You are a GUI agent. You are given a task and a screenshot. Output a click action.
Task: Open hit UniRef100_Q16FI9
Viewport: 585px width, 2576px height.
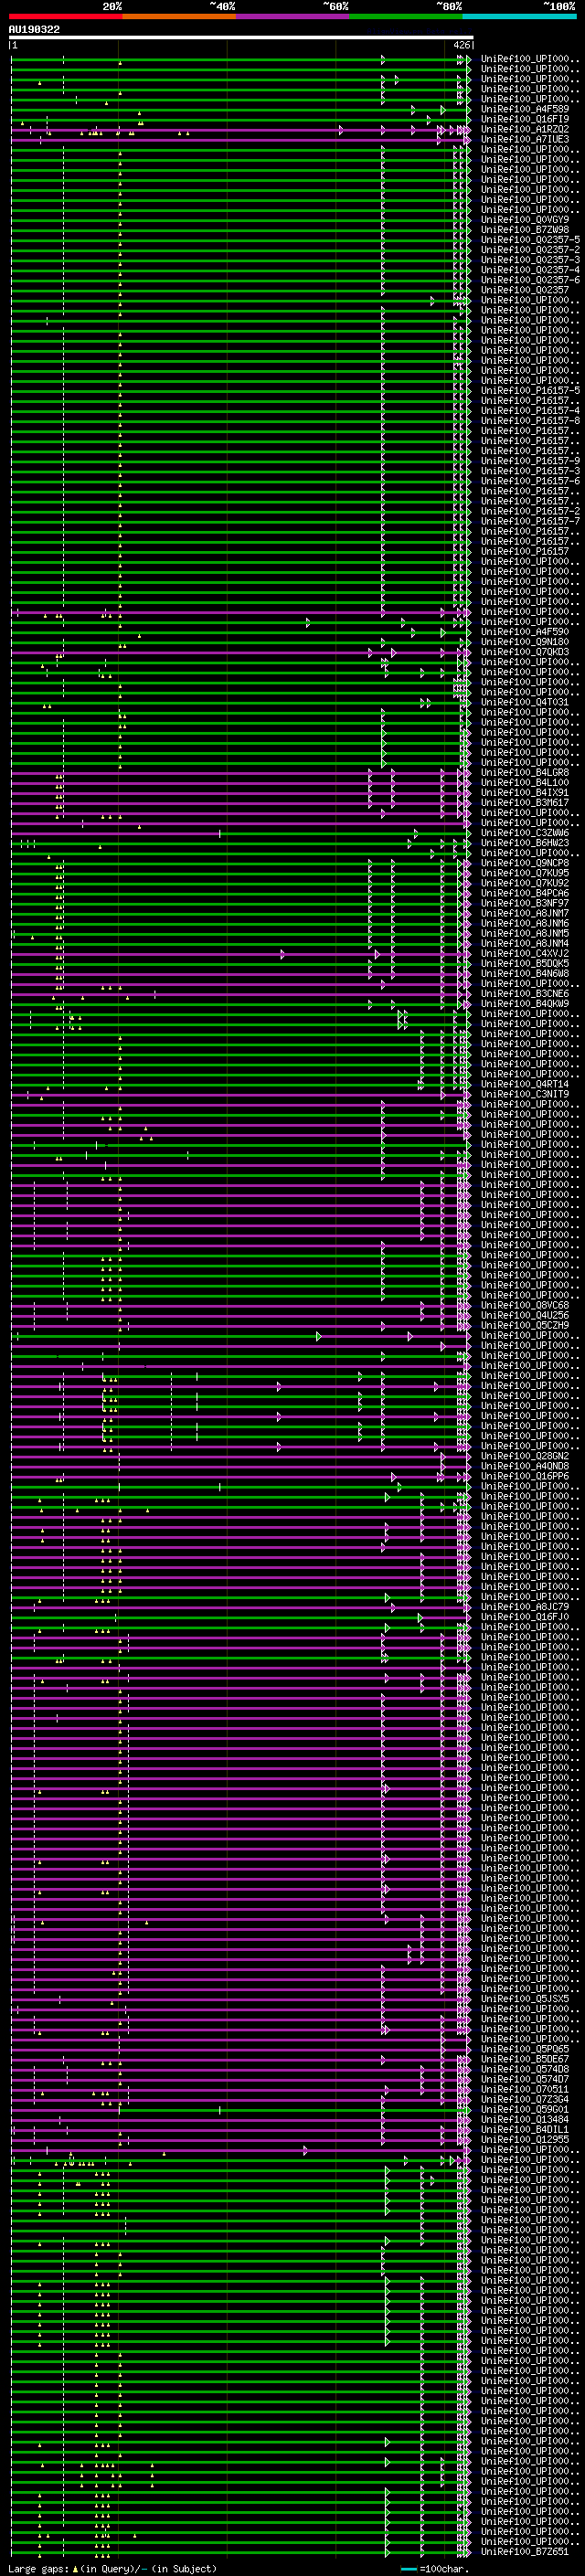pyautogui.click(x=525, y=120)
